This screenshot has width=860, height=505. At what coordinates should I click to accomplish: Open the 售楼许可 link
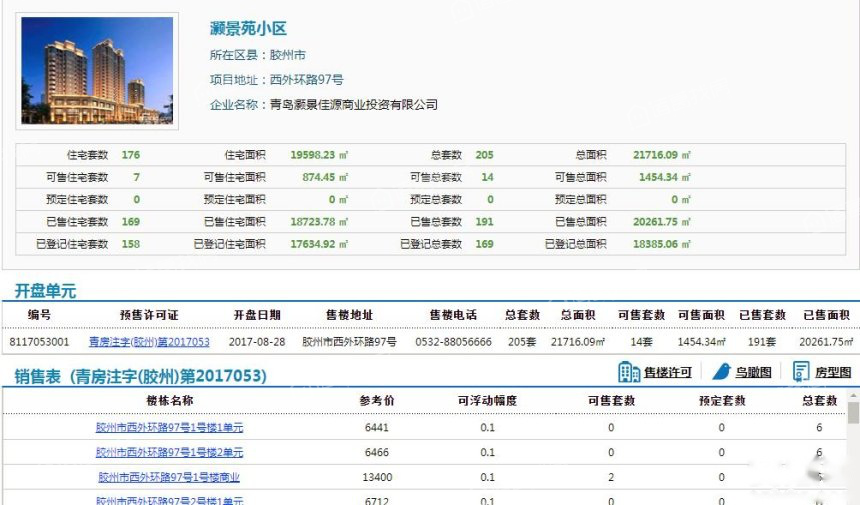[667, 373]
